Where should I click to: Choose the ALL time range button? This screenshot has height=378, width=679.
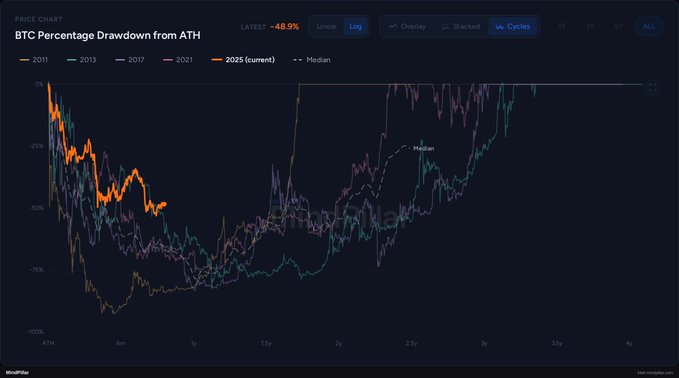(x=649, y=26)
